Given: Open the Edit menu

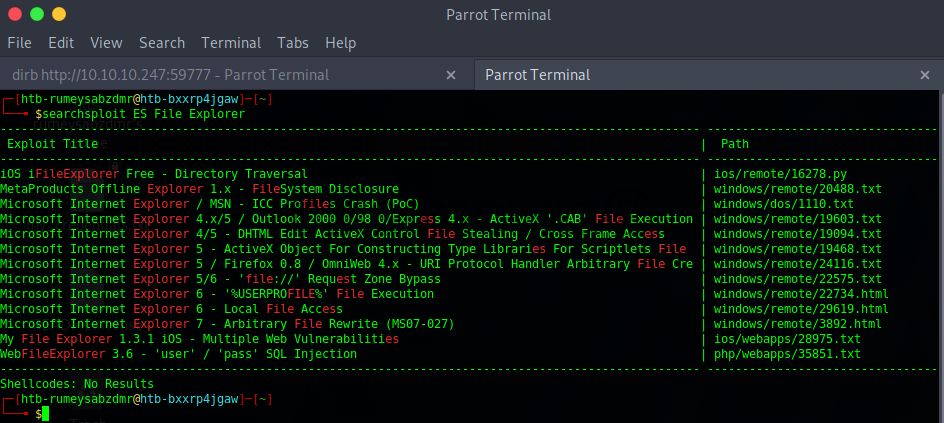Looking at the screenshot, I should pyautogui.click(x=61, y=43).
